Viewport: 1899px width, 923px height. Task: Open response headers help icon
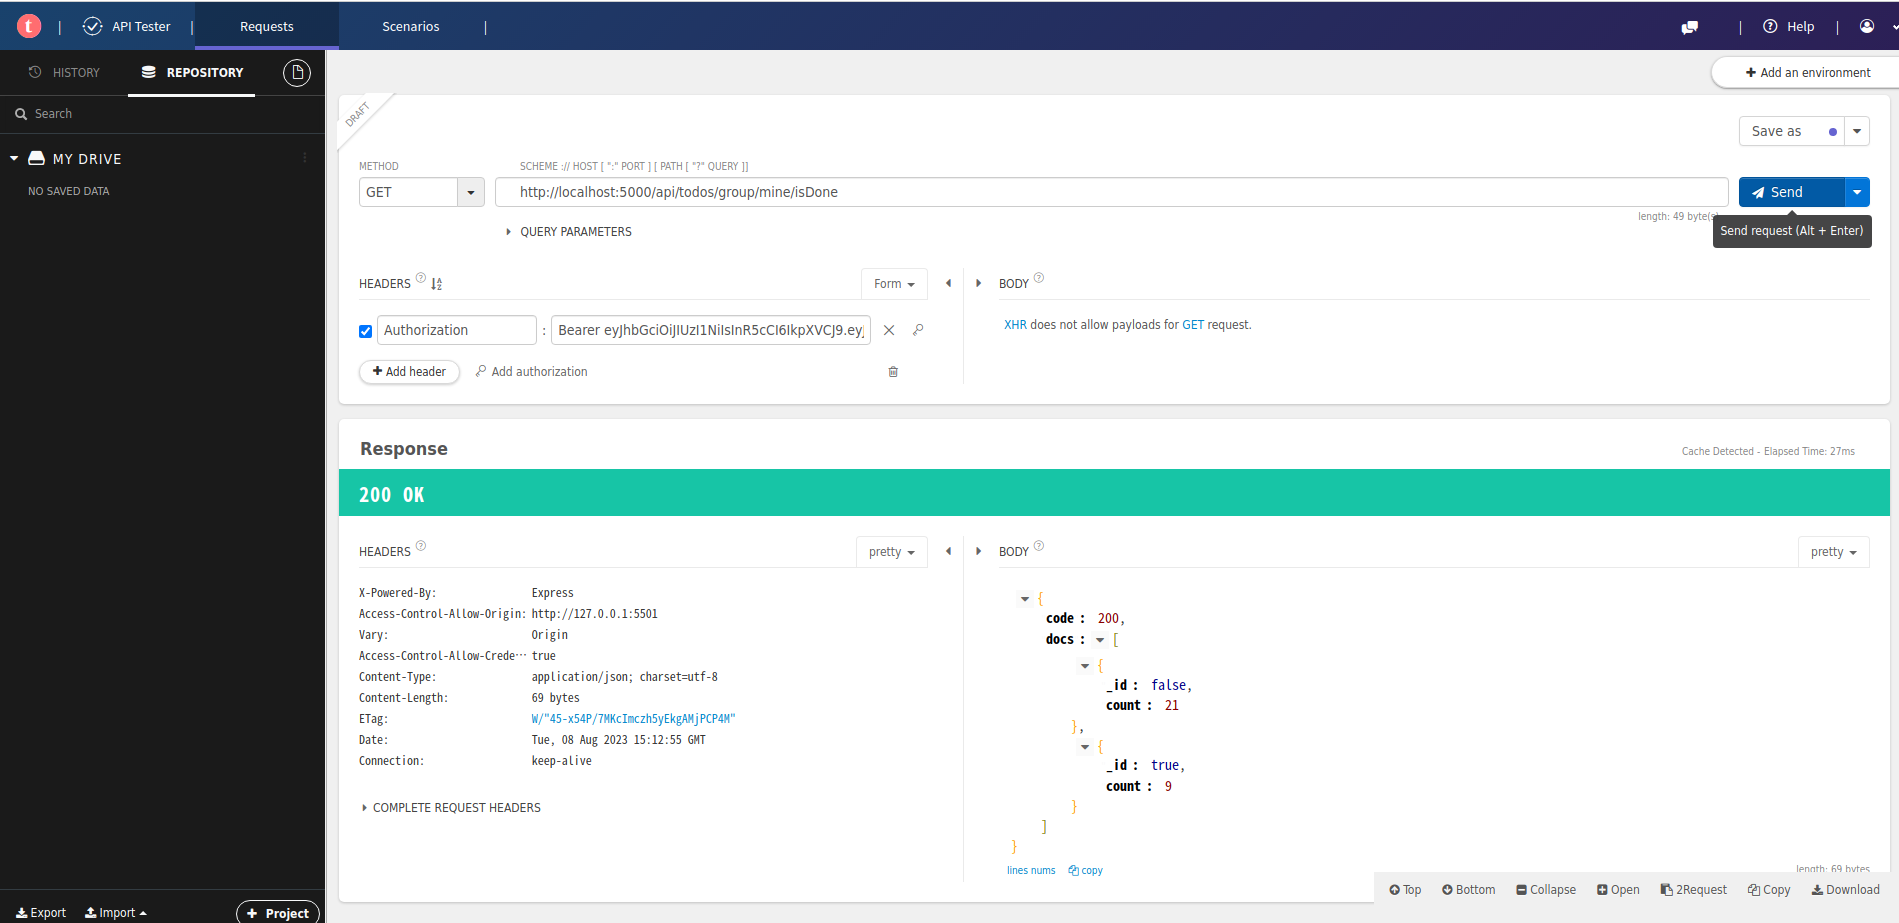pyautogui.click(x=421, y=546)
